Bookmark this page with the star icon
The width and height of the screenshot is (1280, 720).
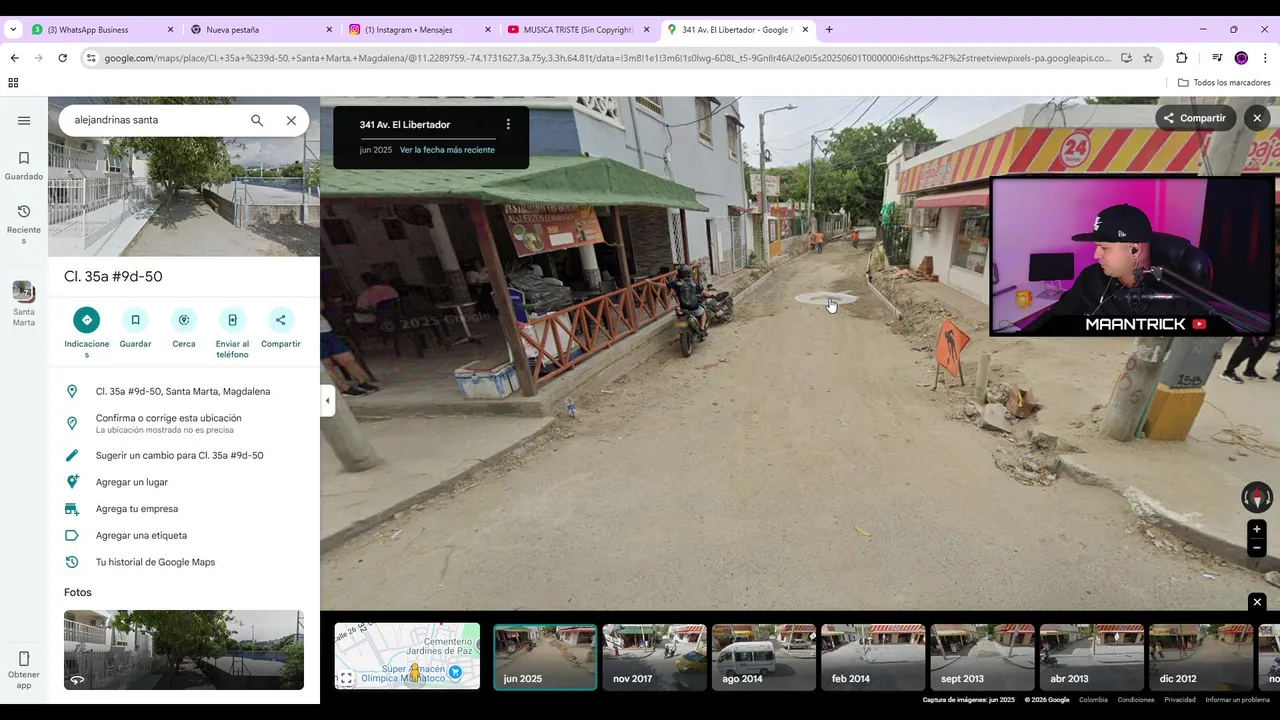1148,58
